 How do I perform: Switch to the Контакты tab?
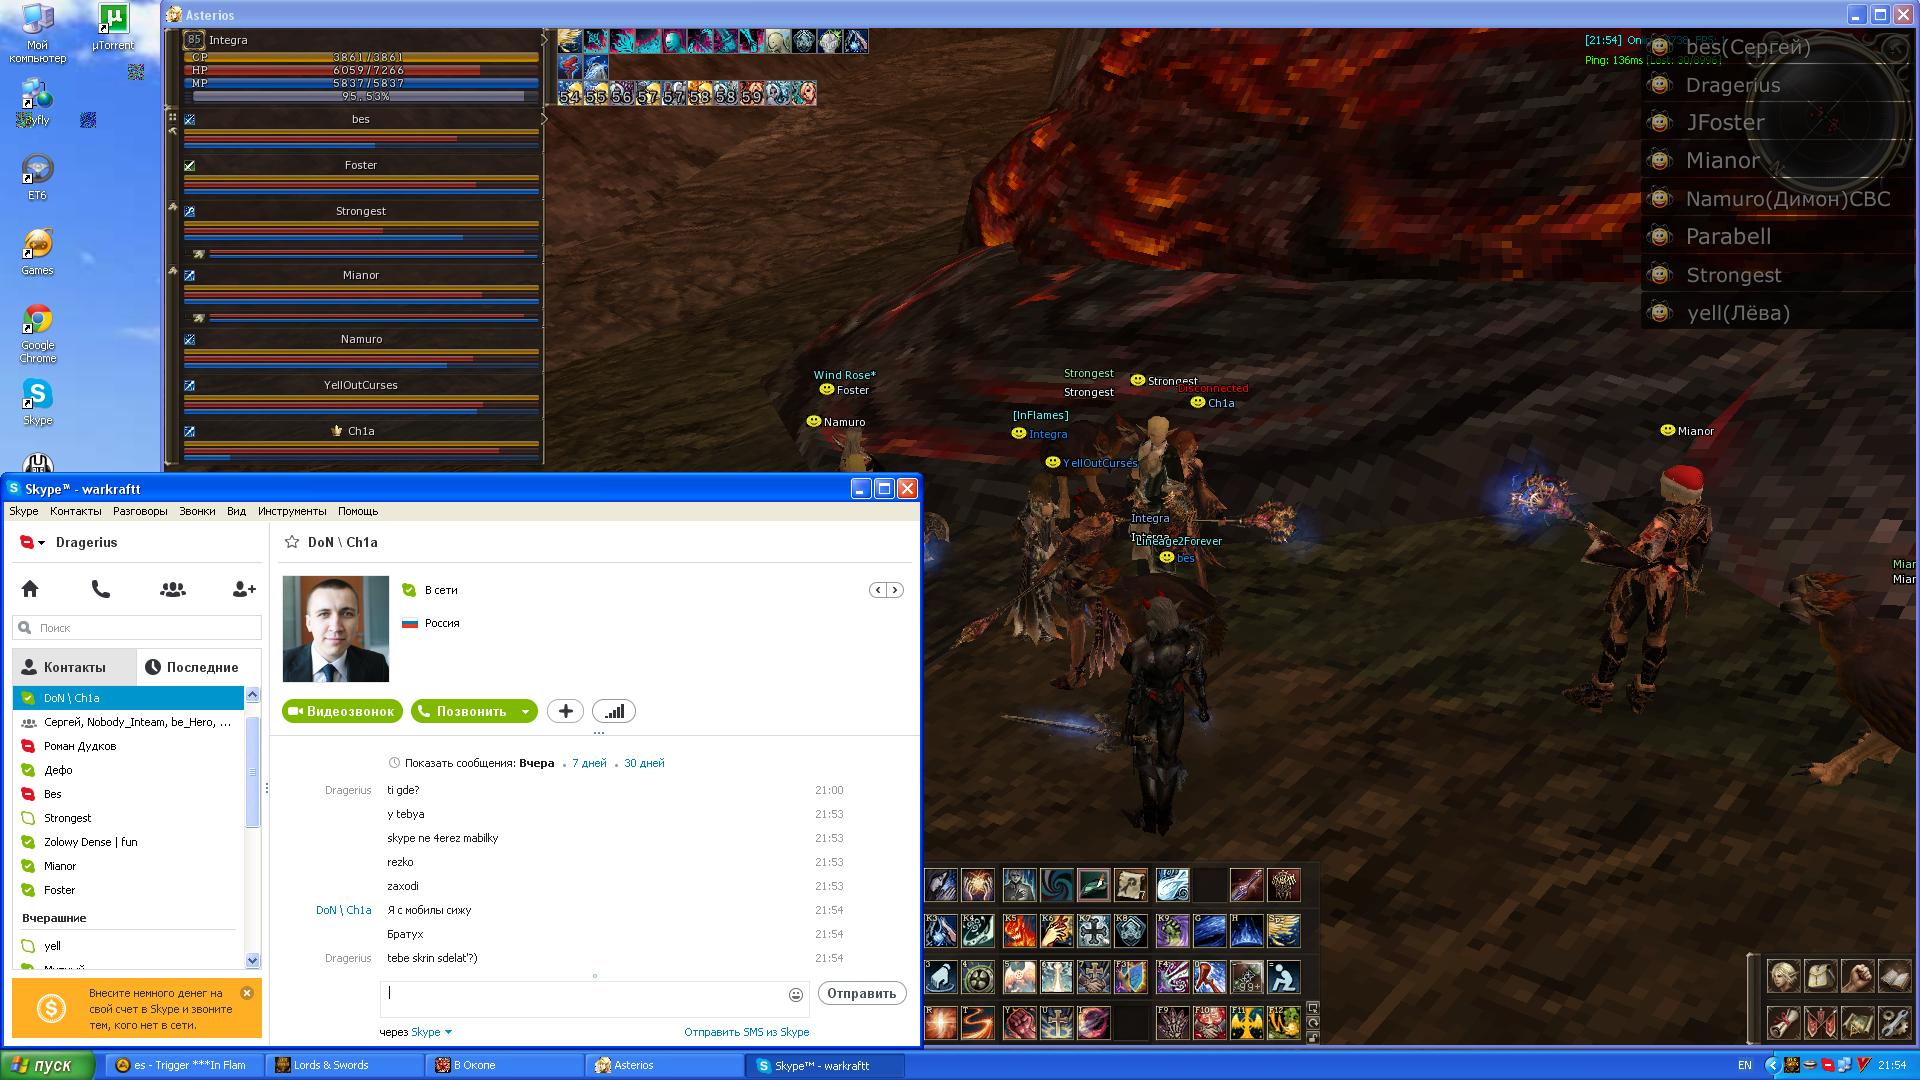tap(74, 667)
